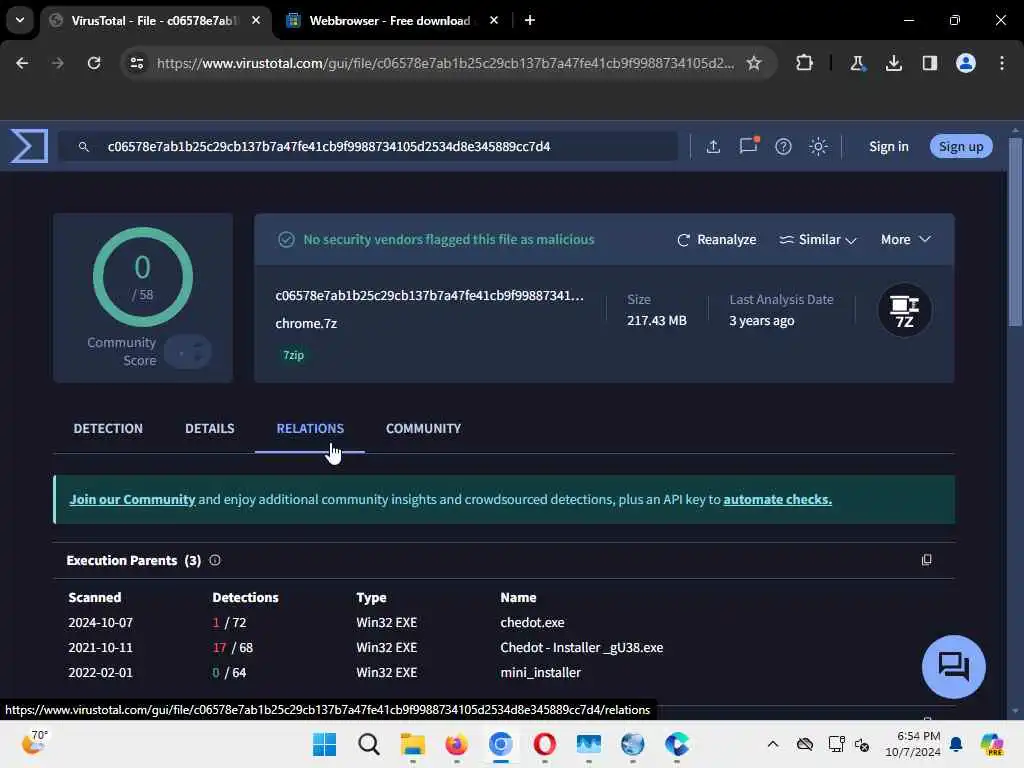Click the 7Z file type icon
The height and width of the screenshot is (768, 1024).
(904, 310)
